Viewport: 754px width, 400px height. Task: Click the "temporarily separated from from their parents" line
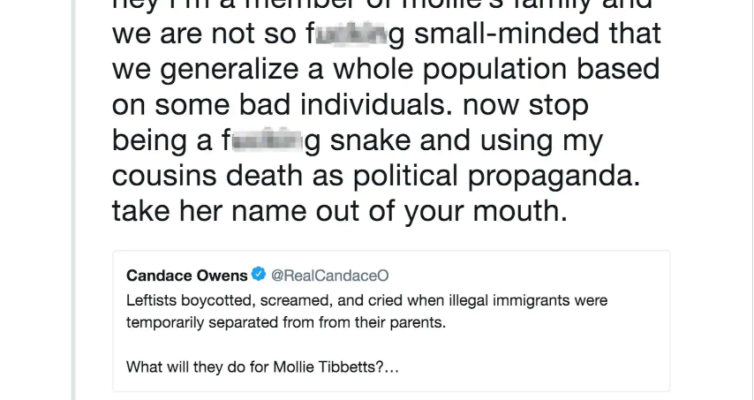click(286, 323)
